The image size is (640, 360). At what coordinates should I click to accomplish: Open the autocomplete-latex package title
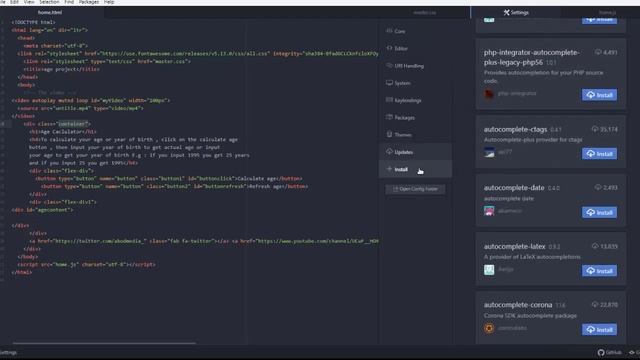point(514,246)
